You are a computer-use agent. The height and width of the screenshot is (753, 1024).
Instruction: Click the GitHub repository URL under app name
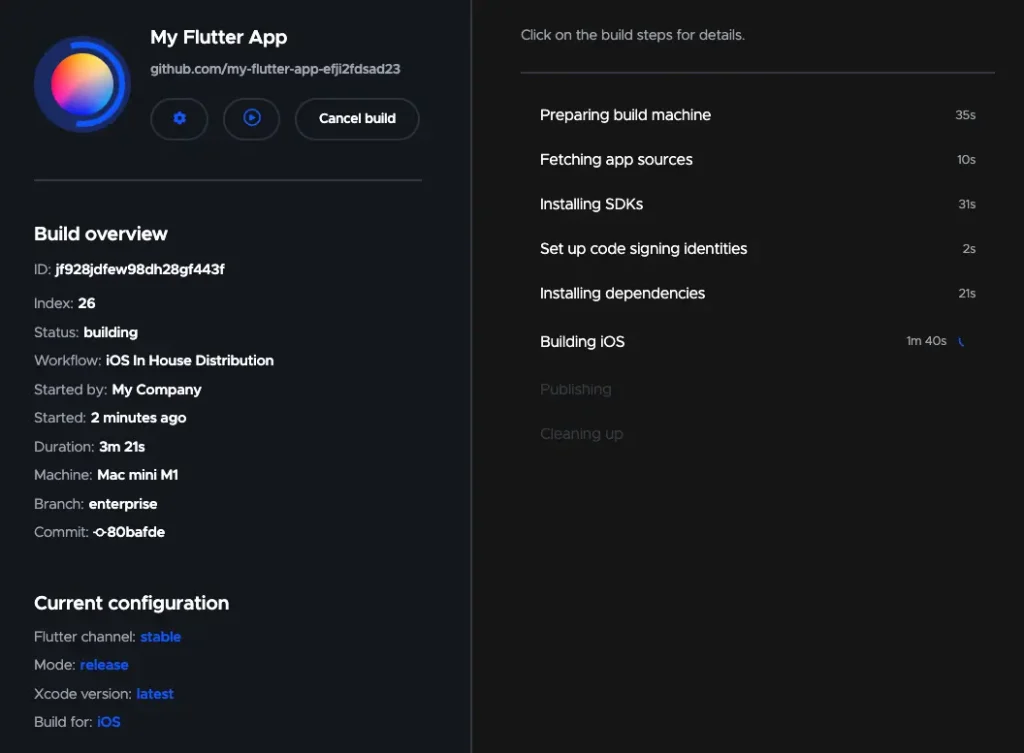(x=275, y=70)
